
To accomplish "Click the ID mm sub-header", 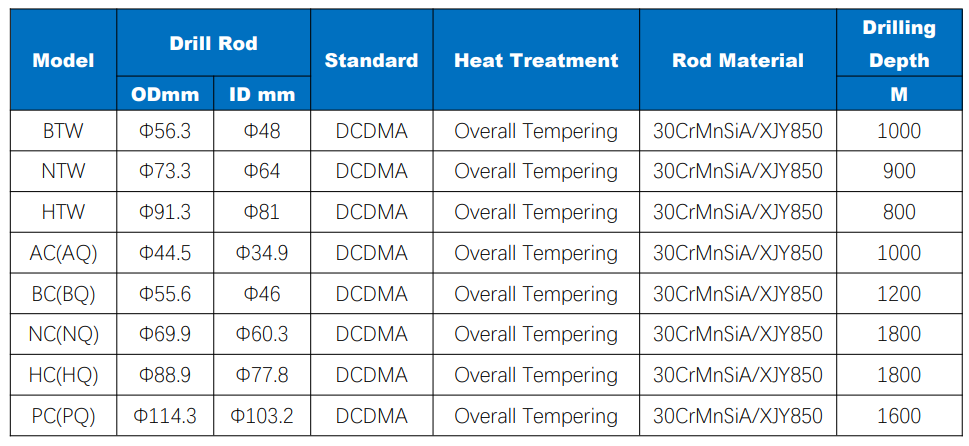I will pos(262,94).
